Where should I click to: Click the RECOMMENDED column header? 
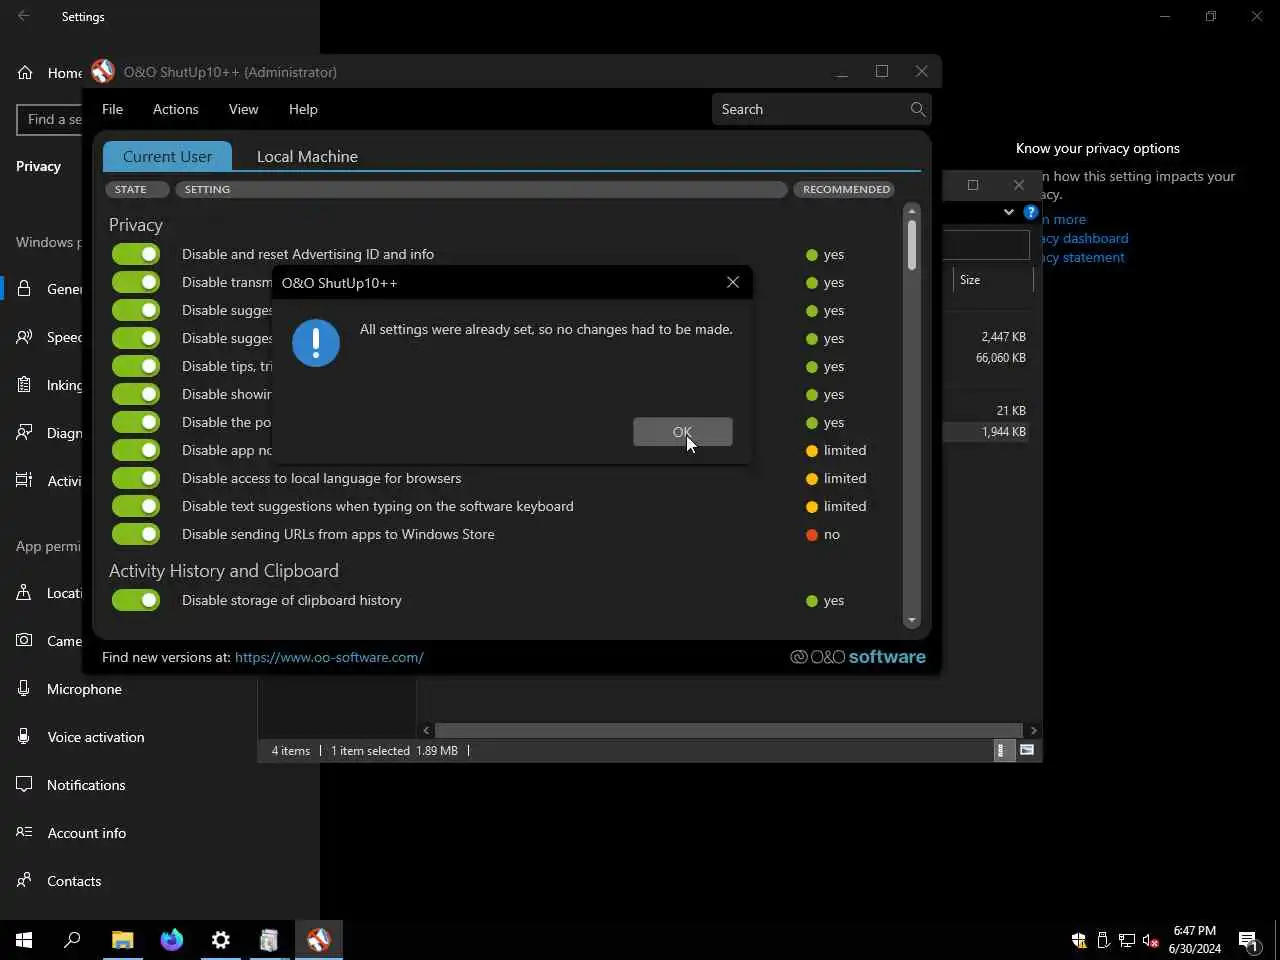click(x=845, y=189)
